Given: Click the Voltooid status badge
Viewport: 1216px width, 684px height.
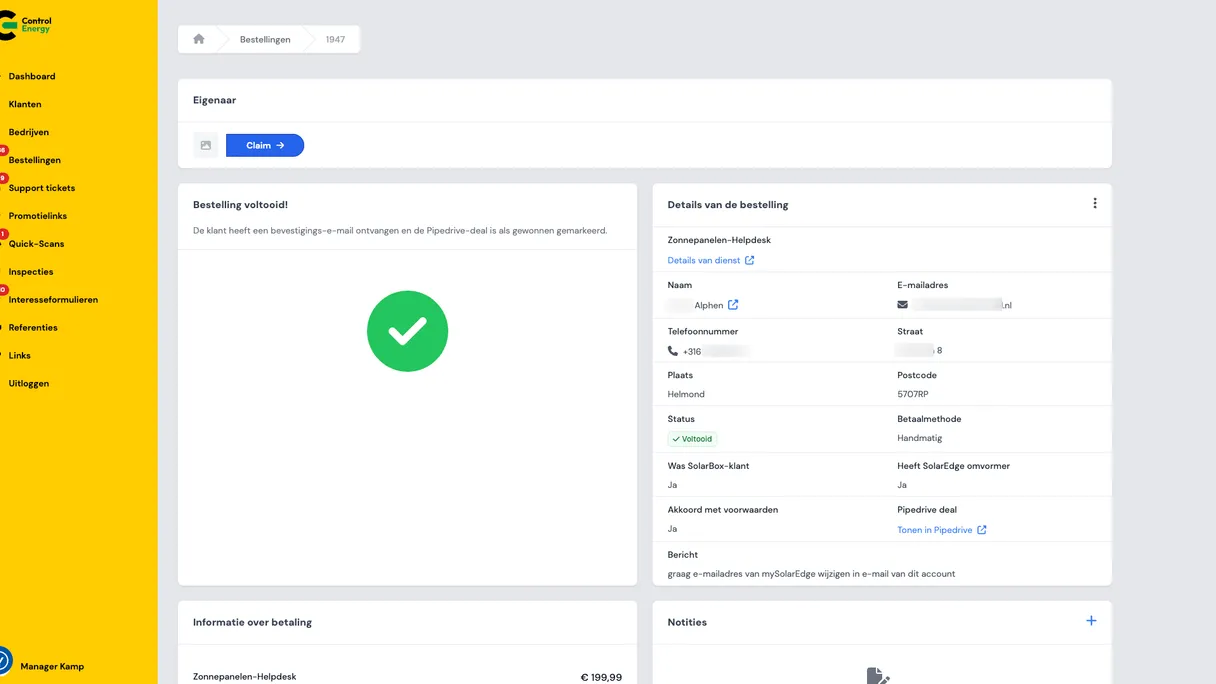Looking at the screenshot, I should [x=692, y=439].
